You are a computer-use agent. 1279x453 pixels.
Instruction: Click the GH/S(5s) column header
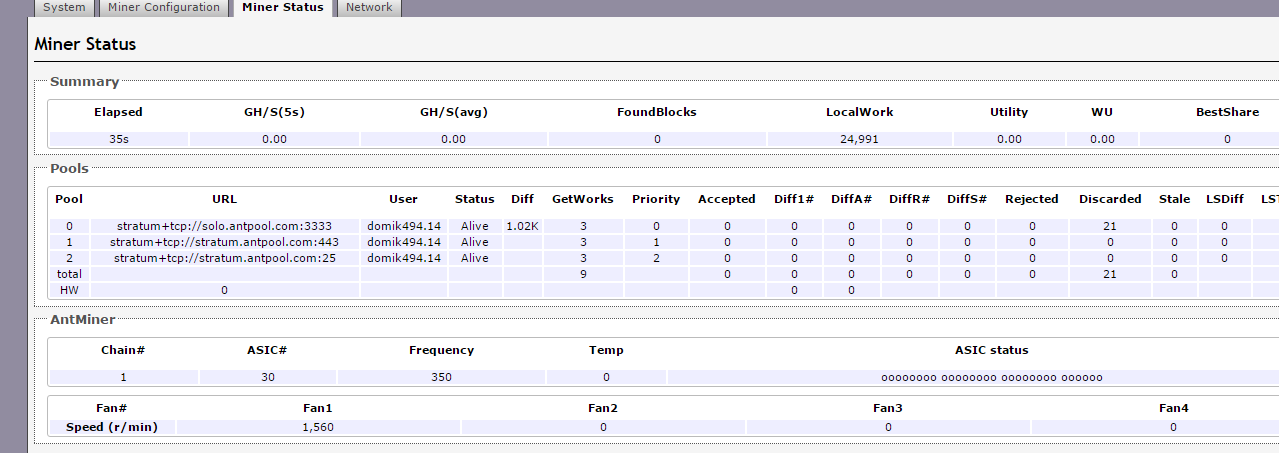pyautogui.click(x=274, y=113)
